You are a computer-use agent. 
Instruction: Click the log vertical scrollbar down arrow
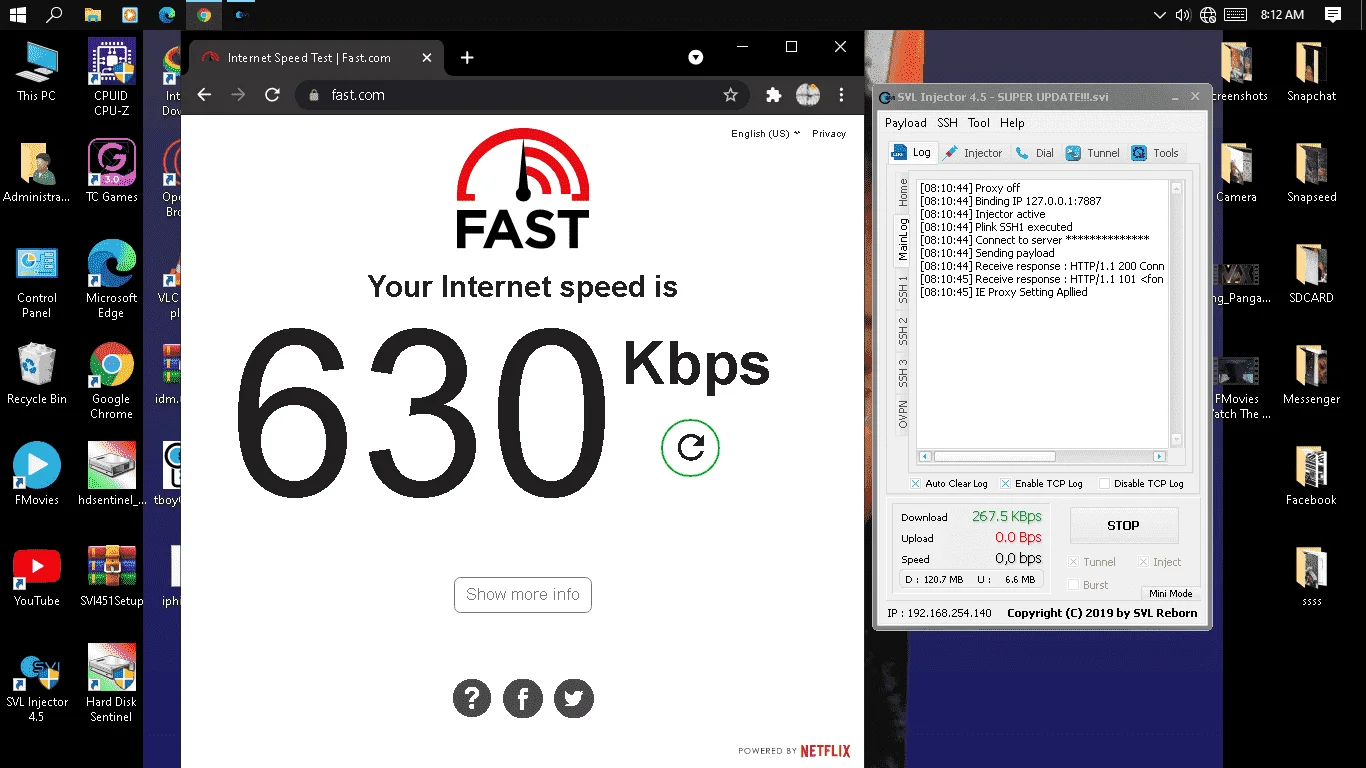click(x=1176, y=439)
